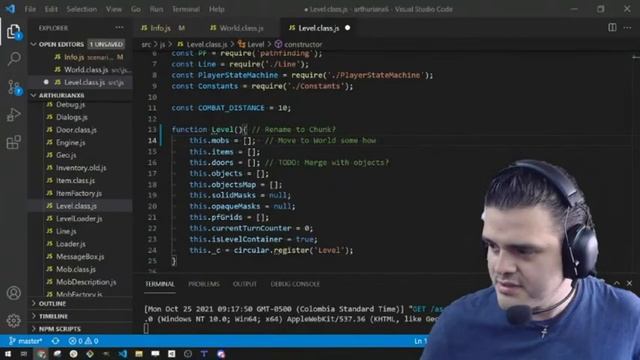640x360 pixels.
Task: Open the Selection menu
Action: (x=82, y=9)
